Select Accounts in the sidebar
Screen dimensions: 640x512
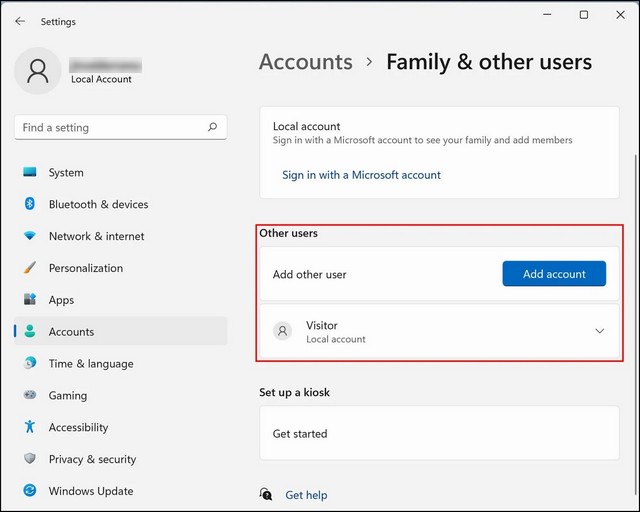point(120,332)
